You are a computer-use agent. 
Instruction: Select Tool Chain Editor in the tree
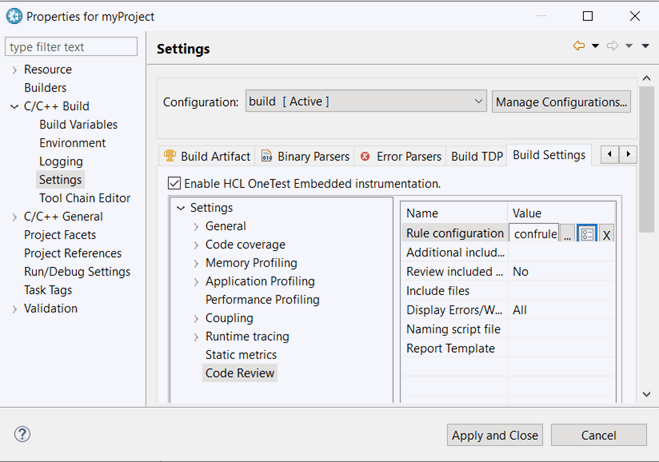tap(85, 198)
